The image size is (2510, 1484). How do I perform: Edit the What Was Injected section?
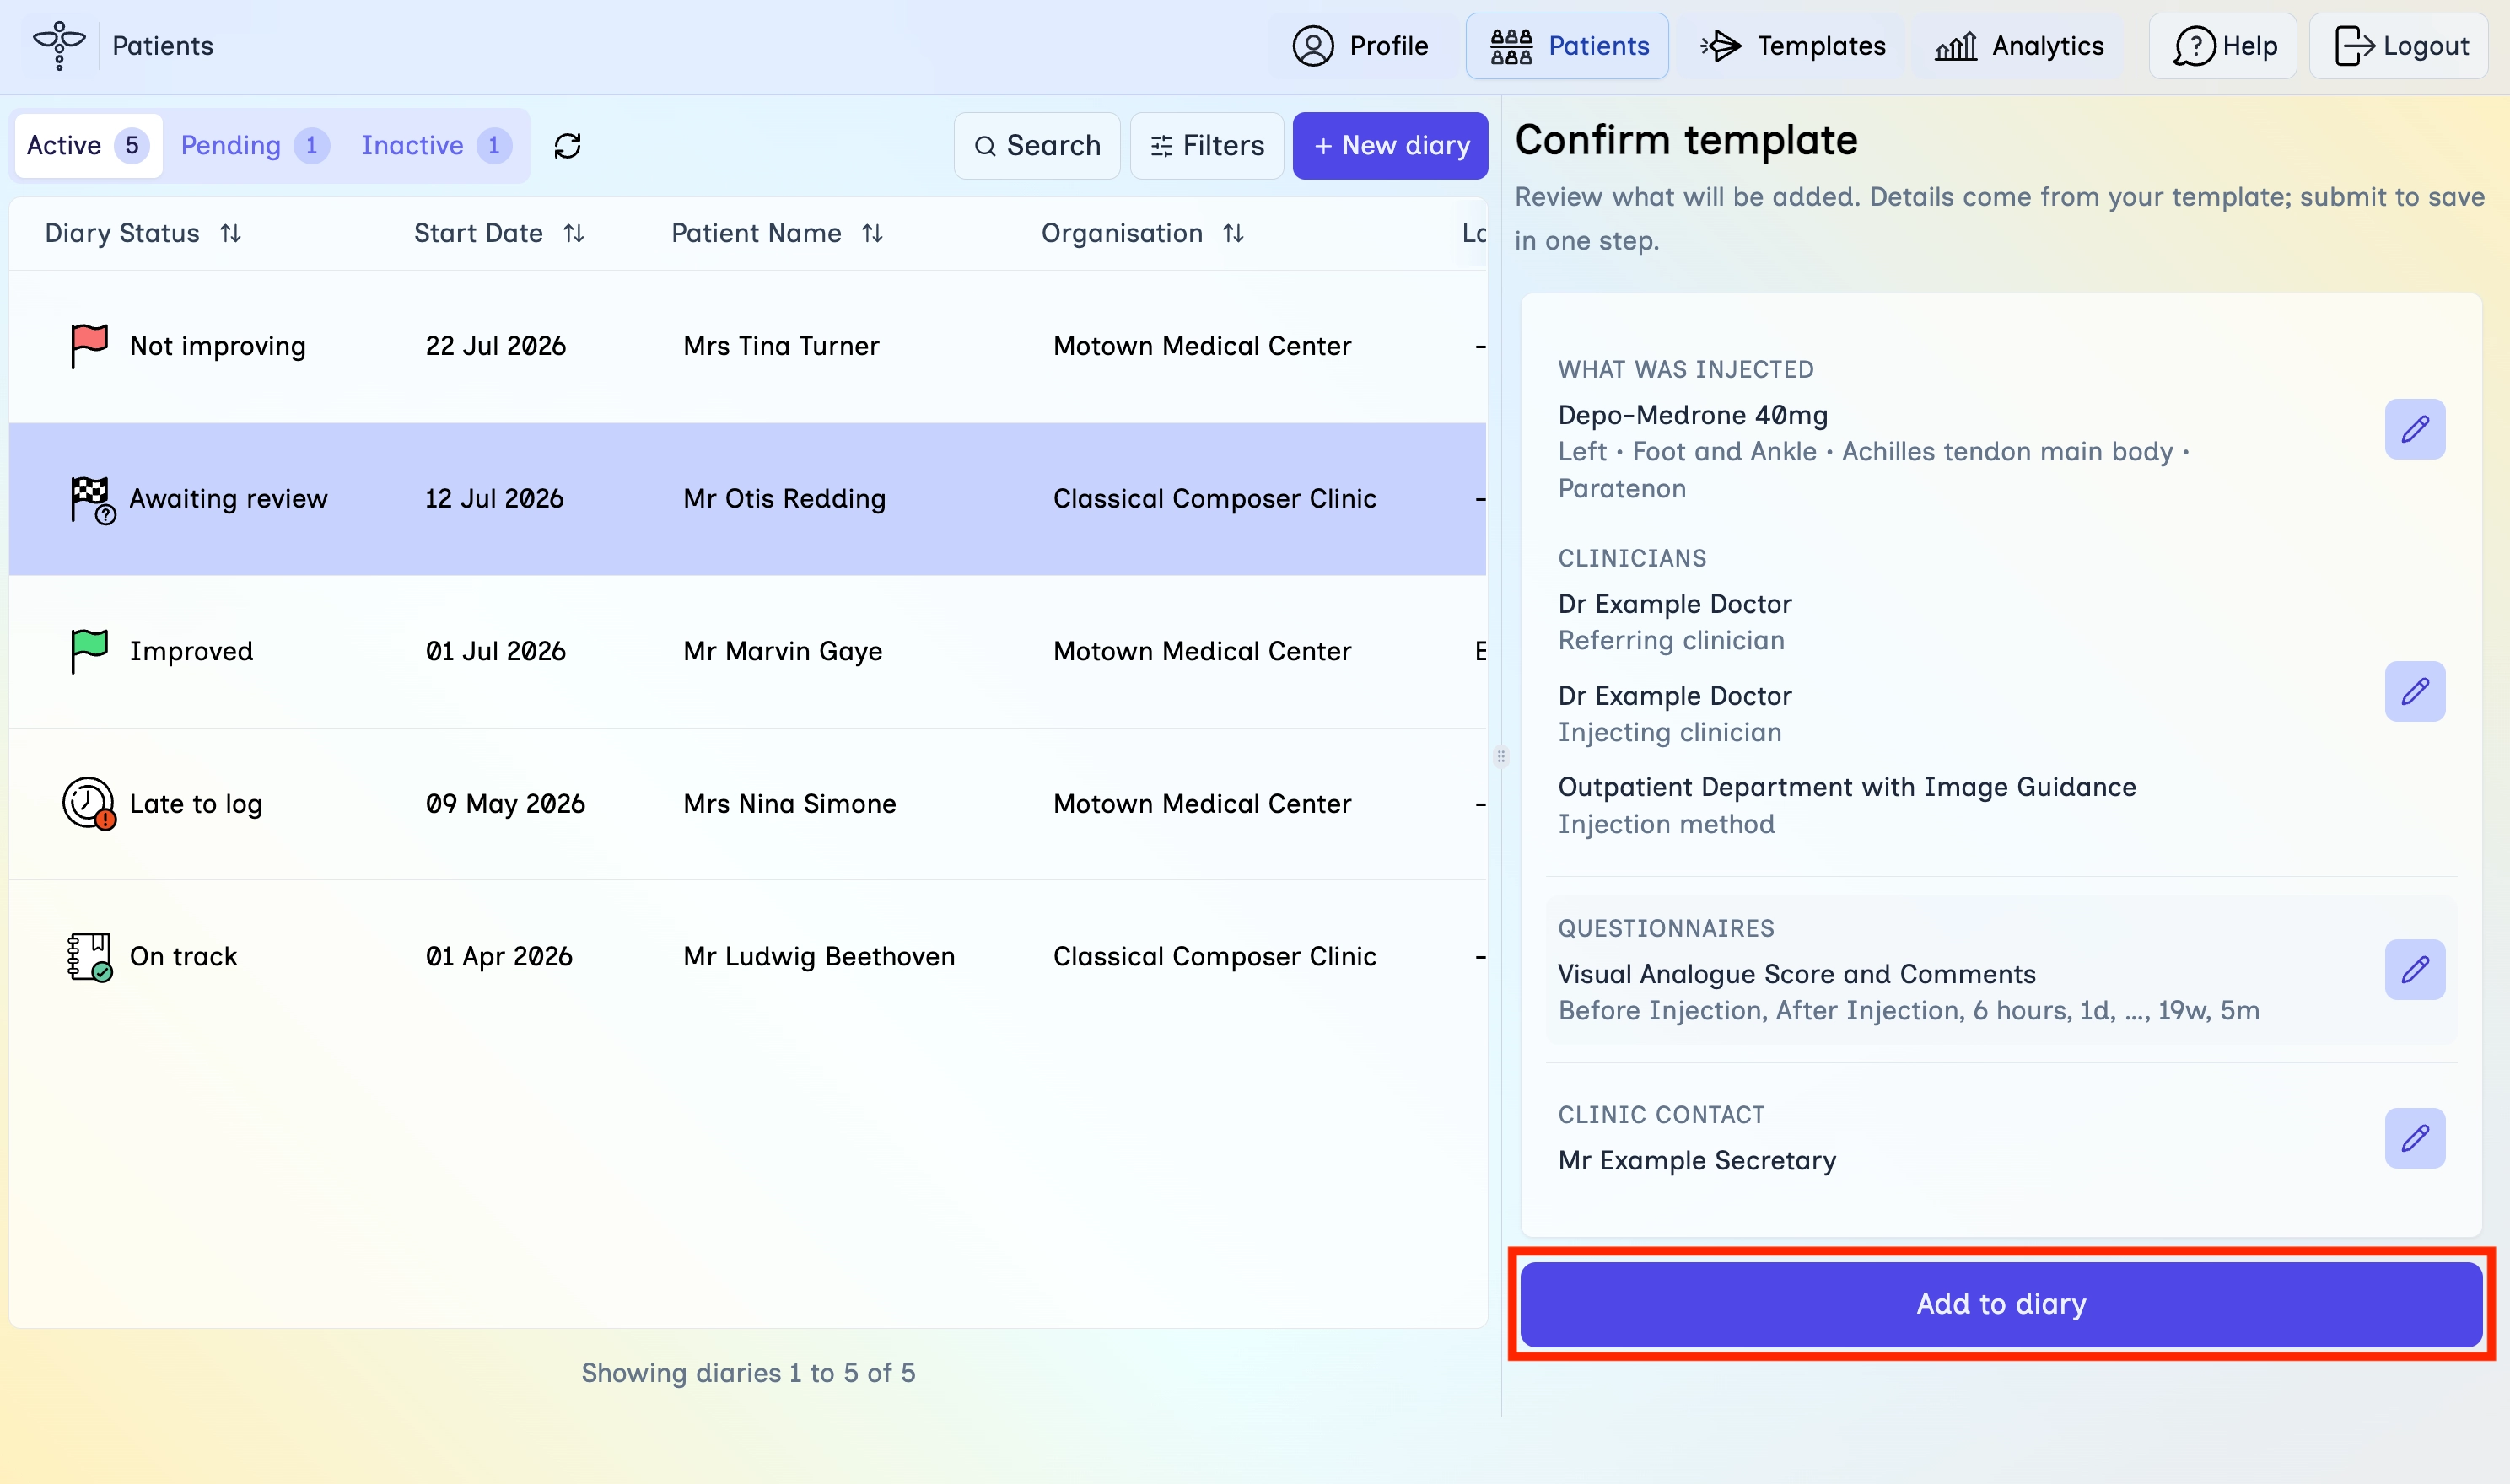pyautogui.click(x=2414, y=429)
